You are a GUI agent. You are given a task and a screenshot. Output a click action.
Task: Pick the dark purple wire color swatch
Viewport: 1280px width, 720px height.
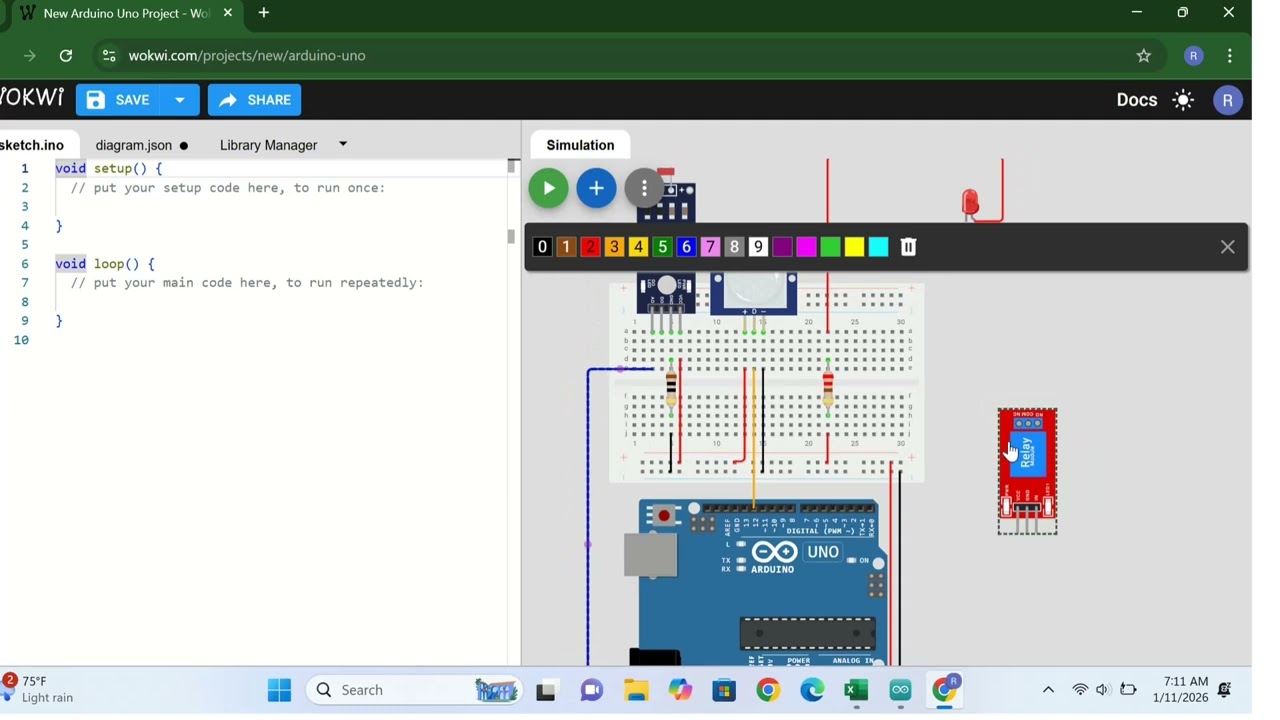[x=782, y=247]
